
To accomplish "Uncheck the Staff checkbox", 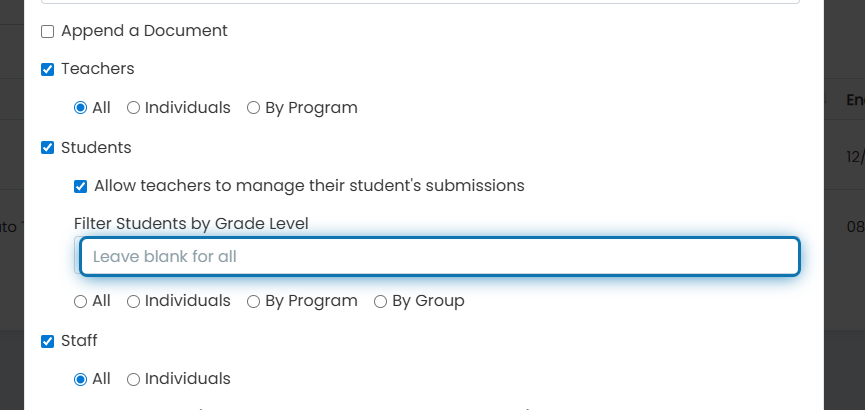I will 47,342.
